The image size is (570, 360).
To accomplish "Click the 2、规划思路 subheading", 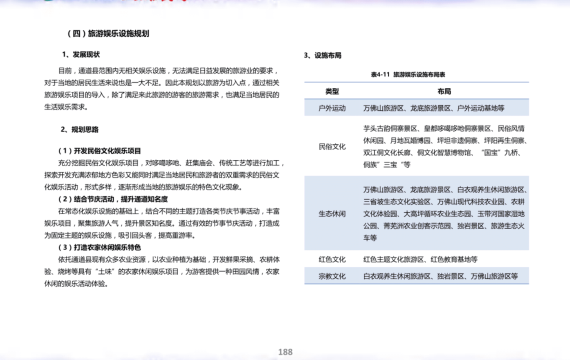I will coord(80,129).
